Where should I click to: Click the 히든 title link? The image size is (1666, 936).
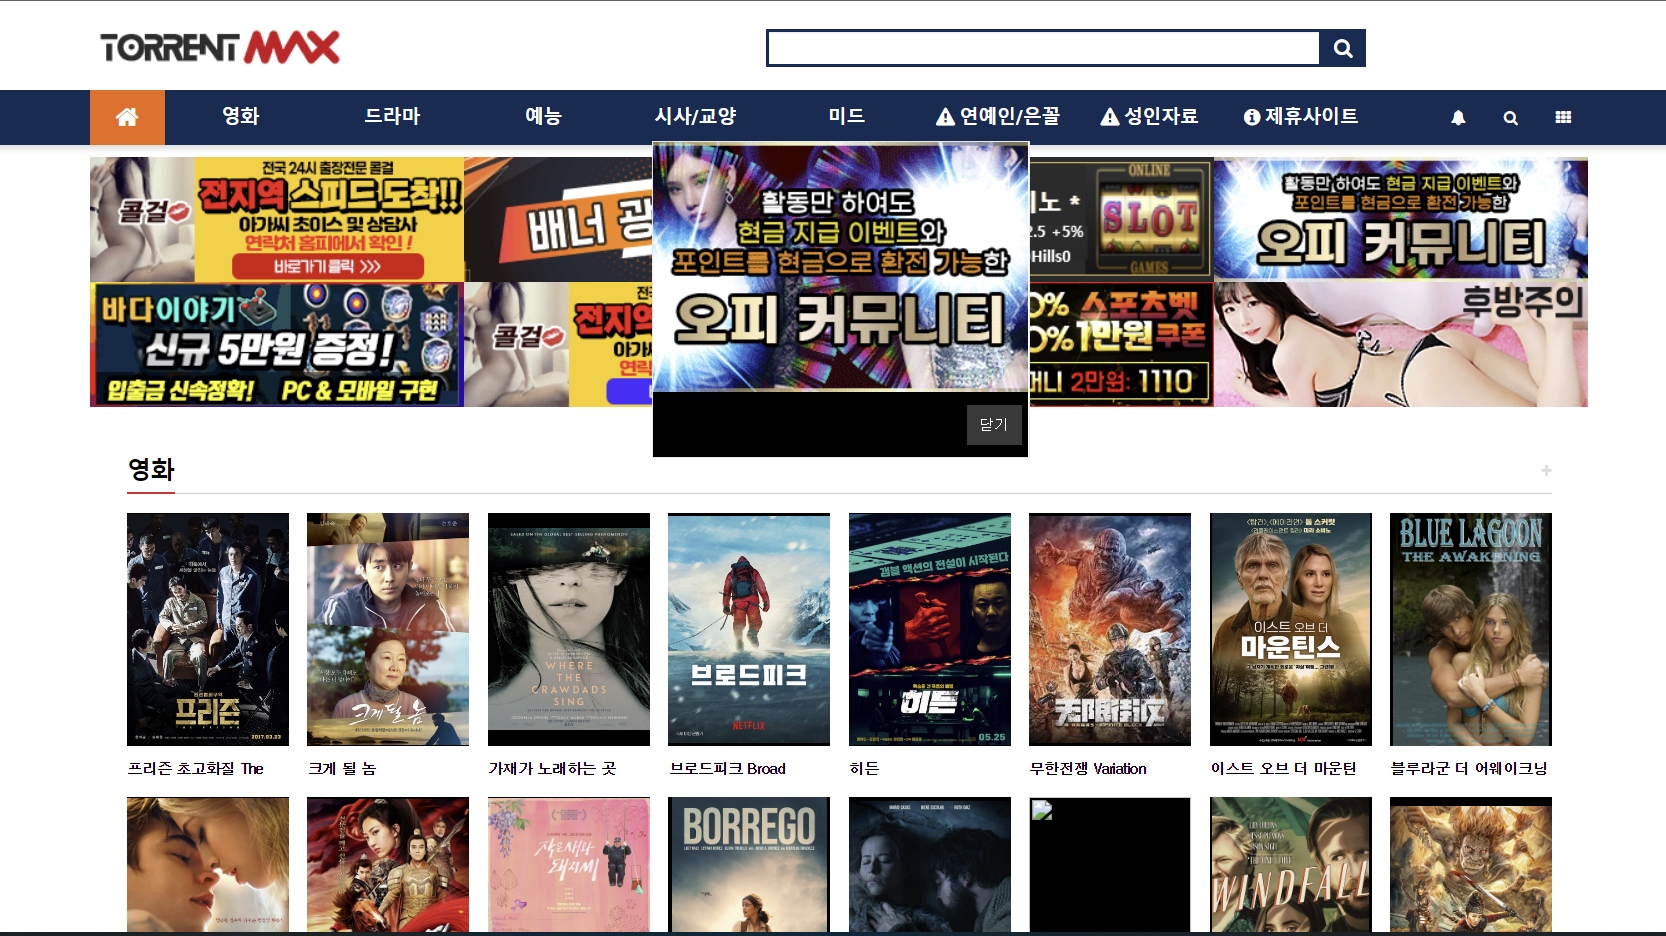tap(864, 768)
